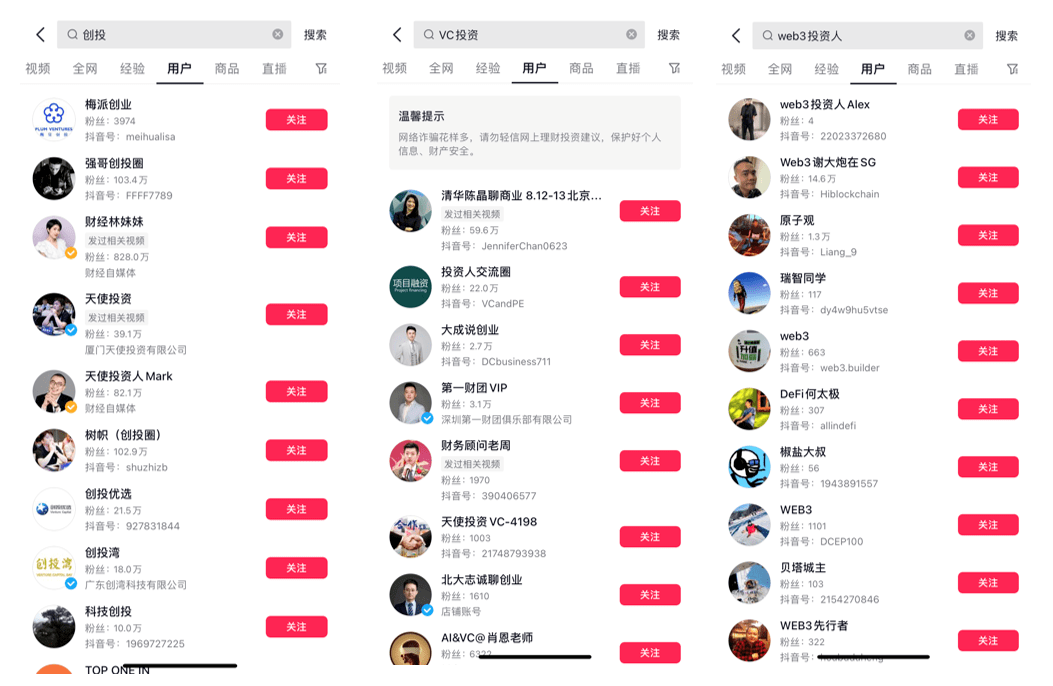Tap 搜索 button next to 创投 field
Screen dimensions: 1053x686
coord(315,34)
